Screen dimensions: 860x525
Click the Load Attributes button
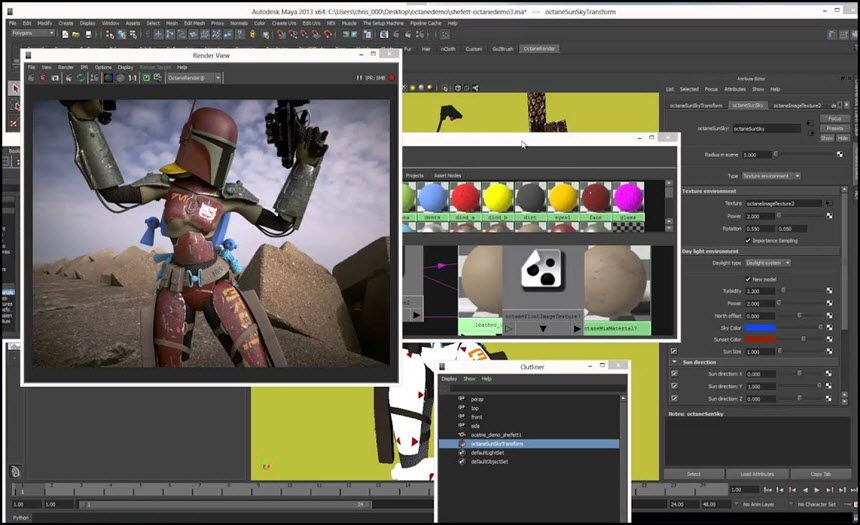pyautogui.click(x=757, y=474)
